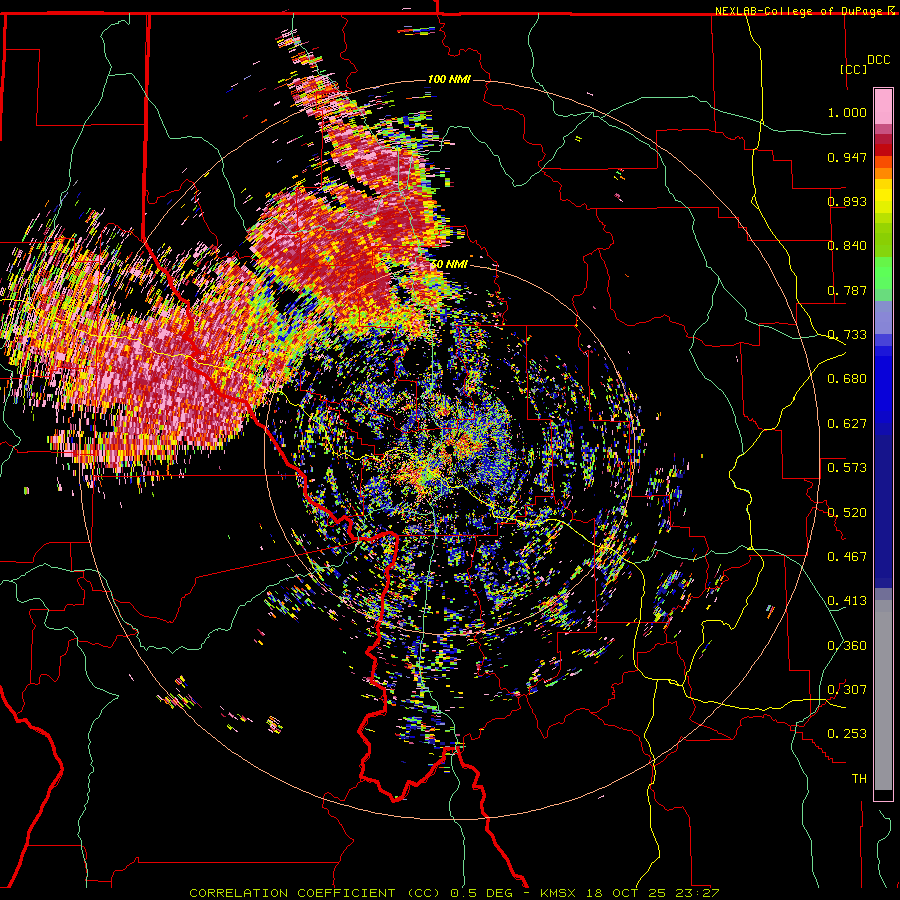Viewport: 900px width, 900px height.
Task: Click the 0.733 scale value
Action: 847,335
